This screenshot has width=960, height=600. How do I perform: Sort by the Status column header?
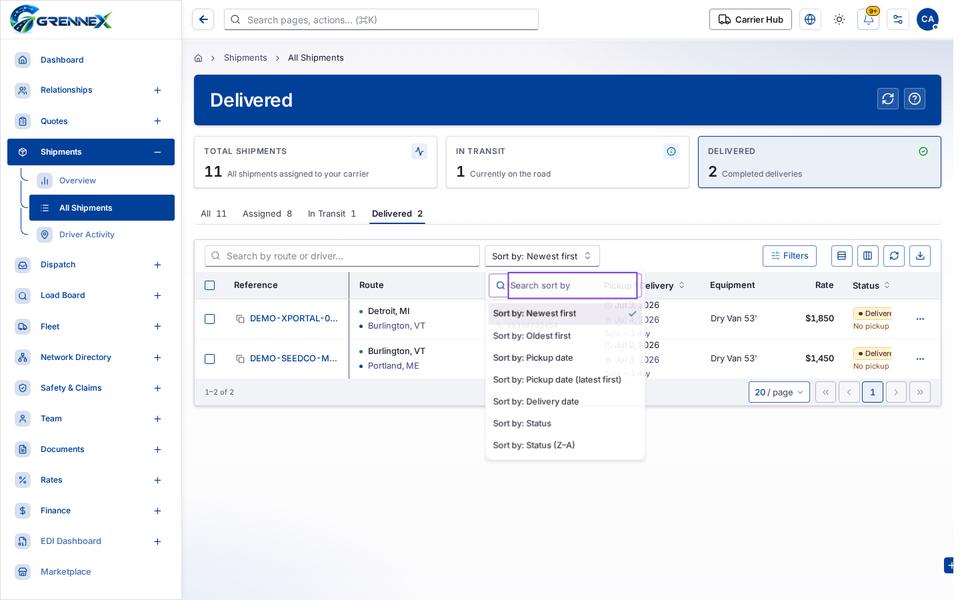click(x=871, y=286)
